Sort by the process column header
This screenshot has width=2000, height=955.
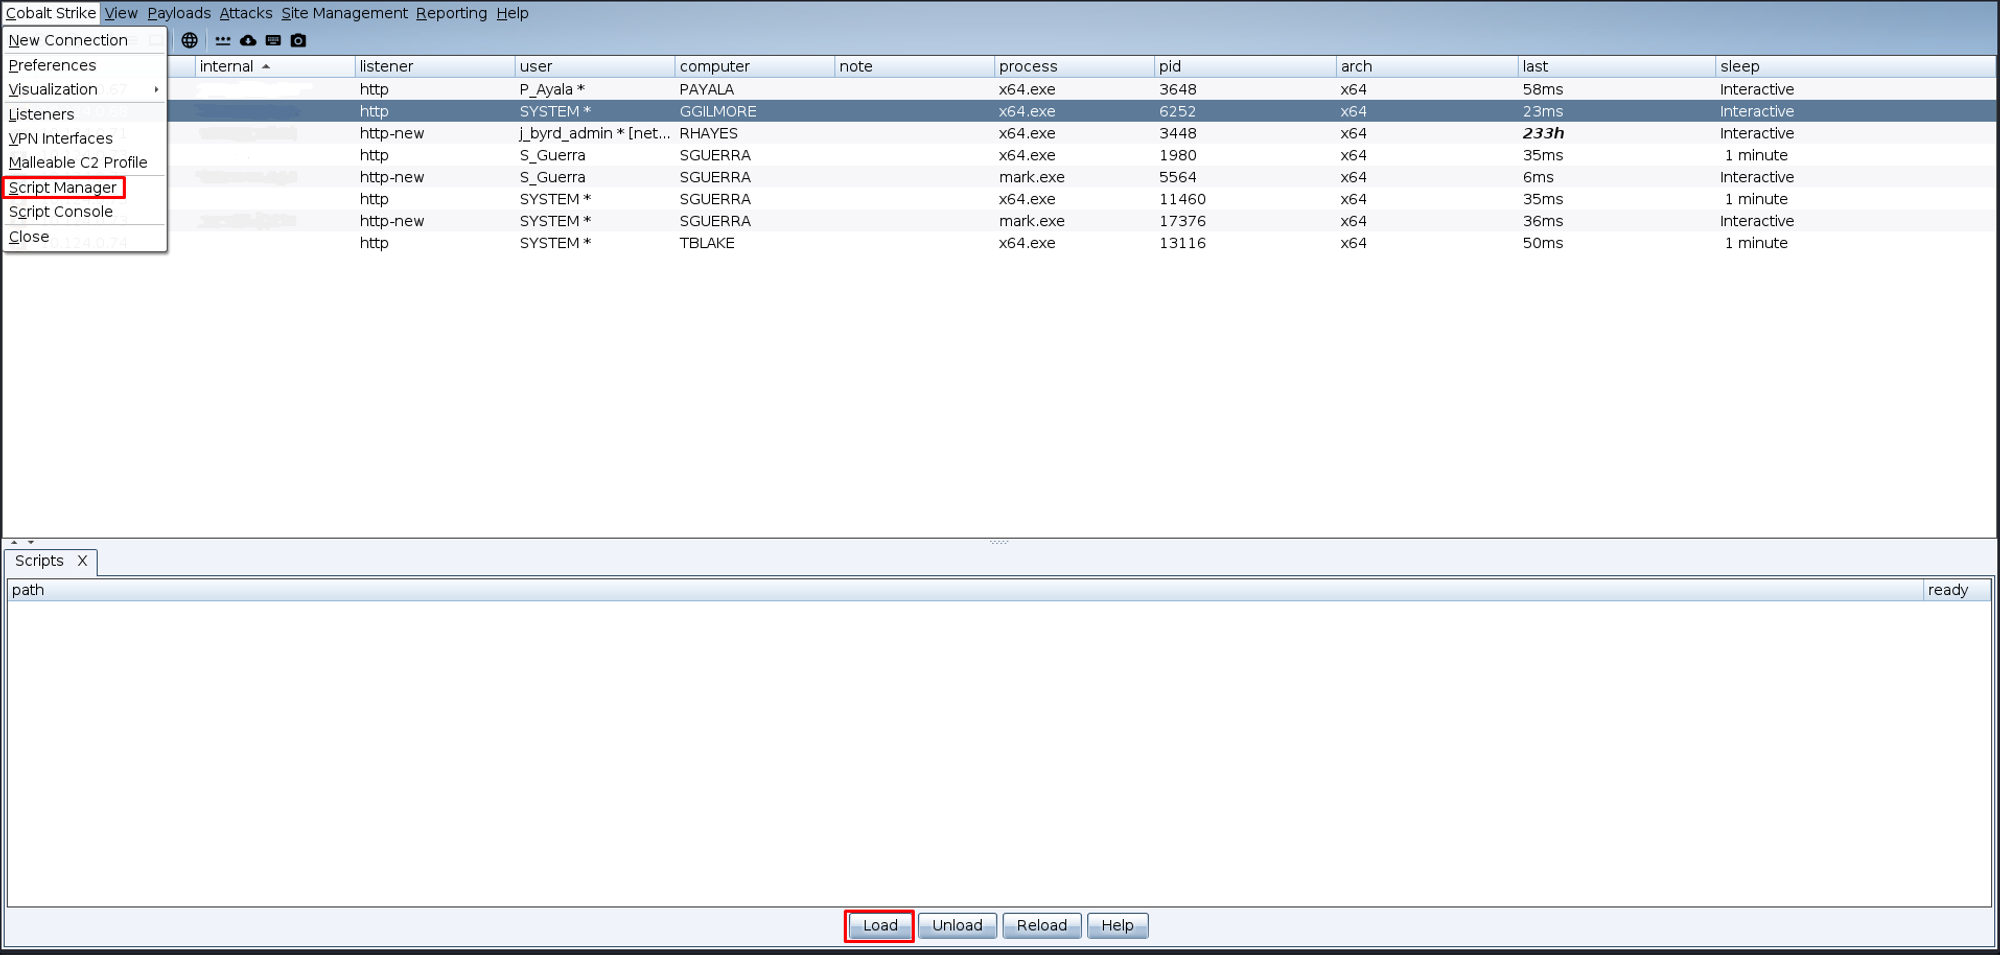1075,66
